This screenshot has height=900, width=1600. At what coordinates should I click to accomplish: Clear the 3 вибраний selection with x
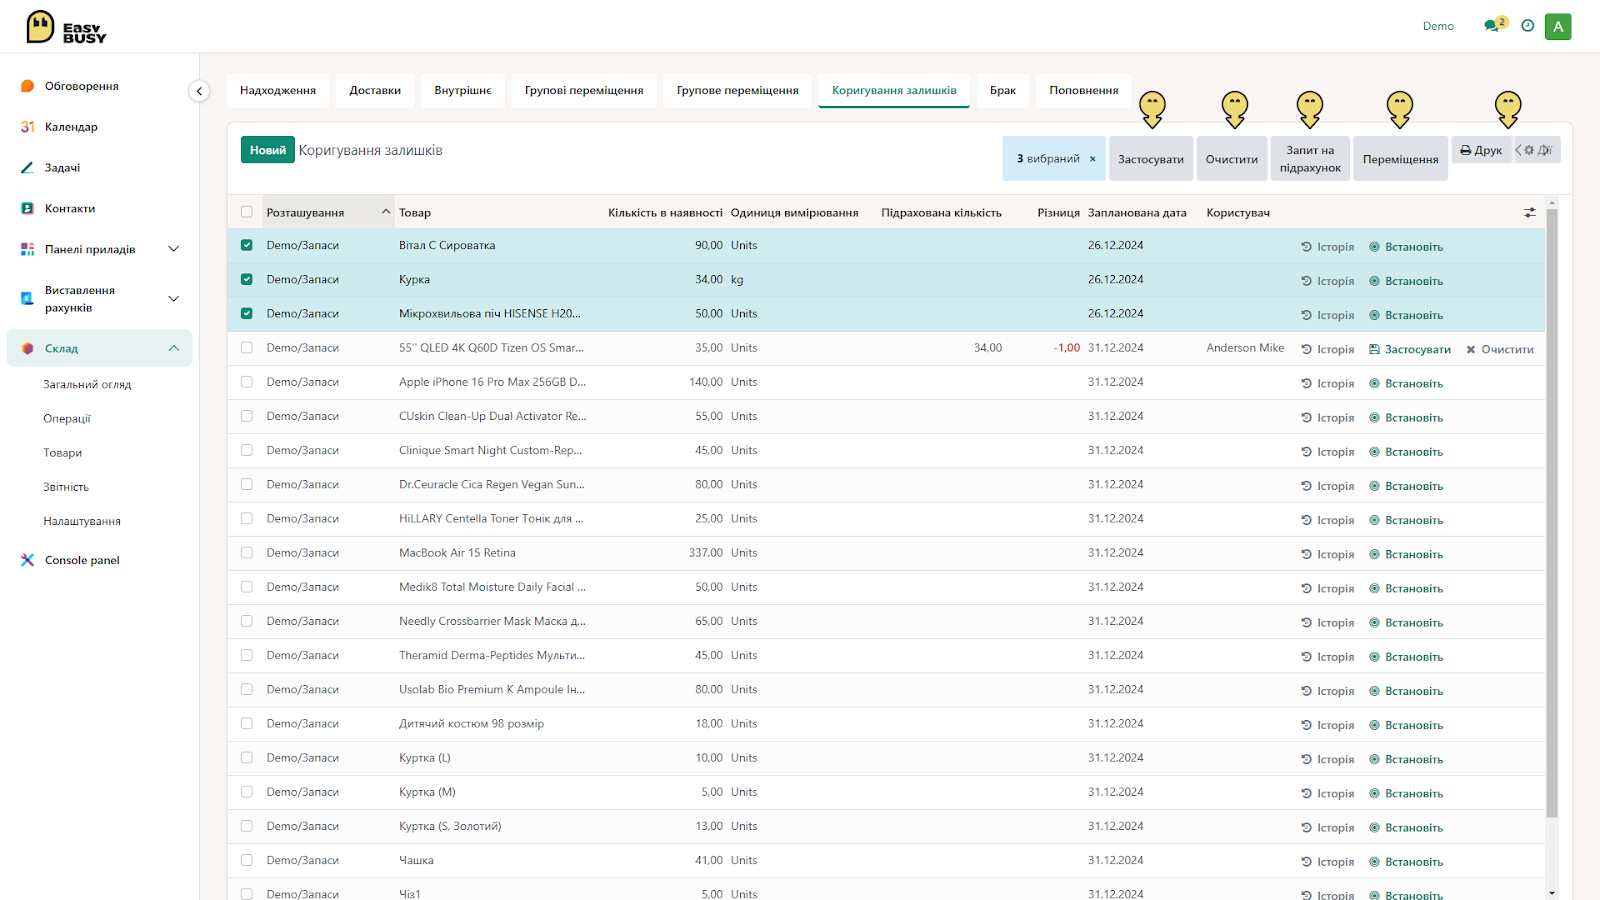1093,159
